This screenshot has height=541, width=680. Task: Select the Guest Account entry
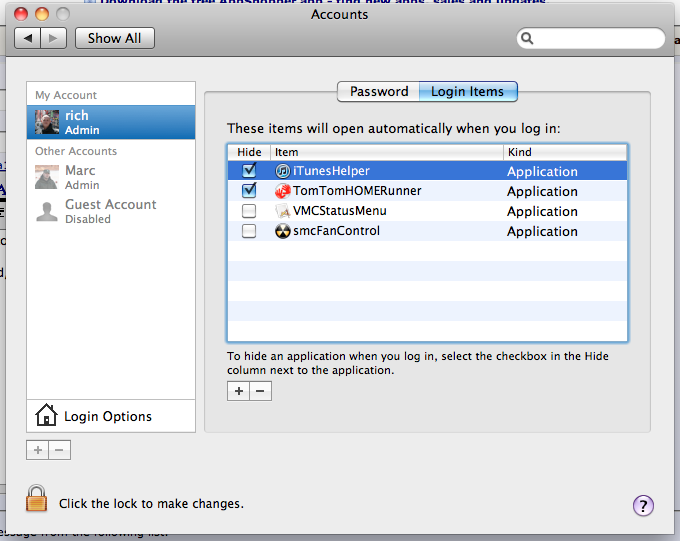pos(111,211)
